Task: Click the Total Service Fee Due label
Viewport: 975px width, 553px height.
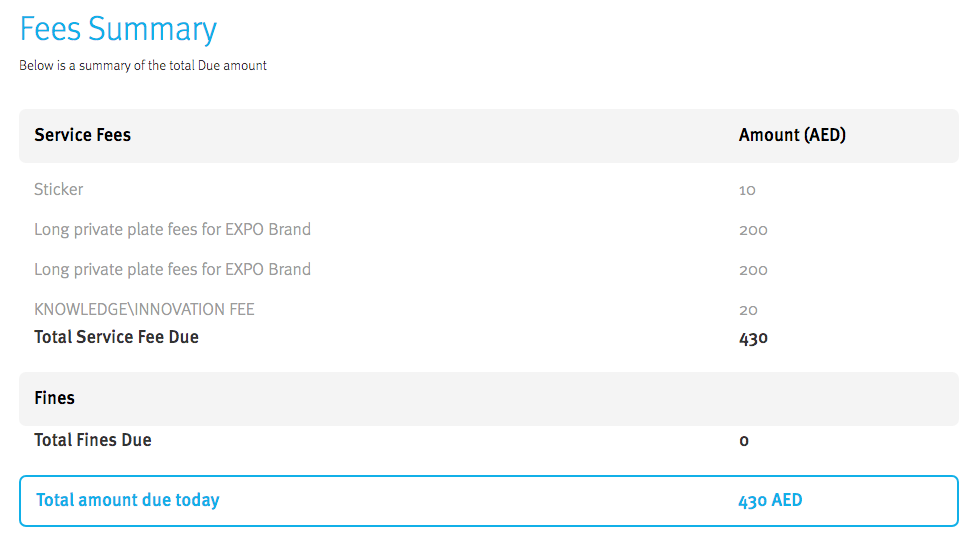Action: (116, 337)
